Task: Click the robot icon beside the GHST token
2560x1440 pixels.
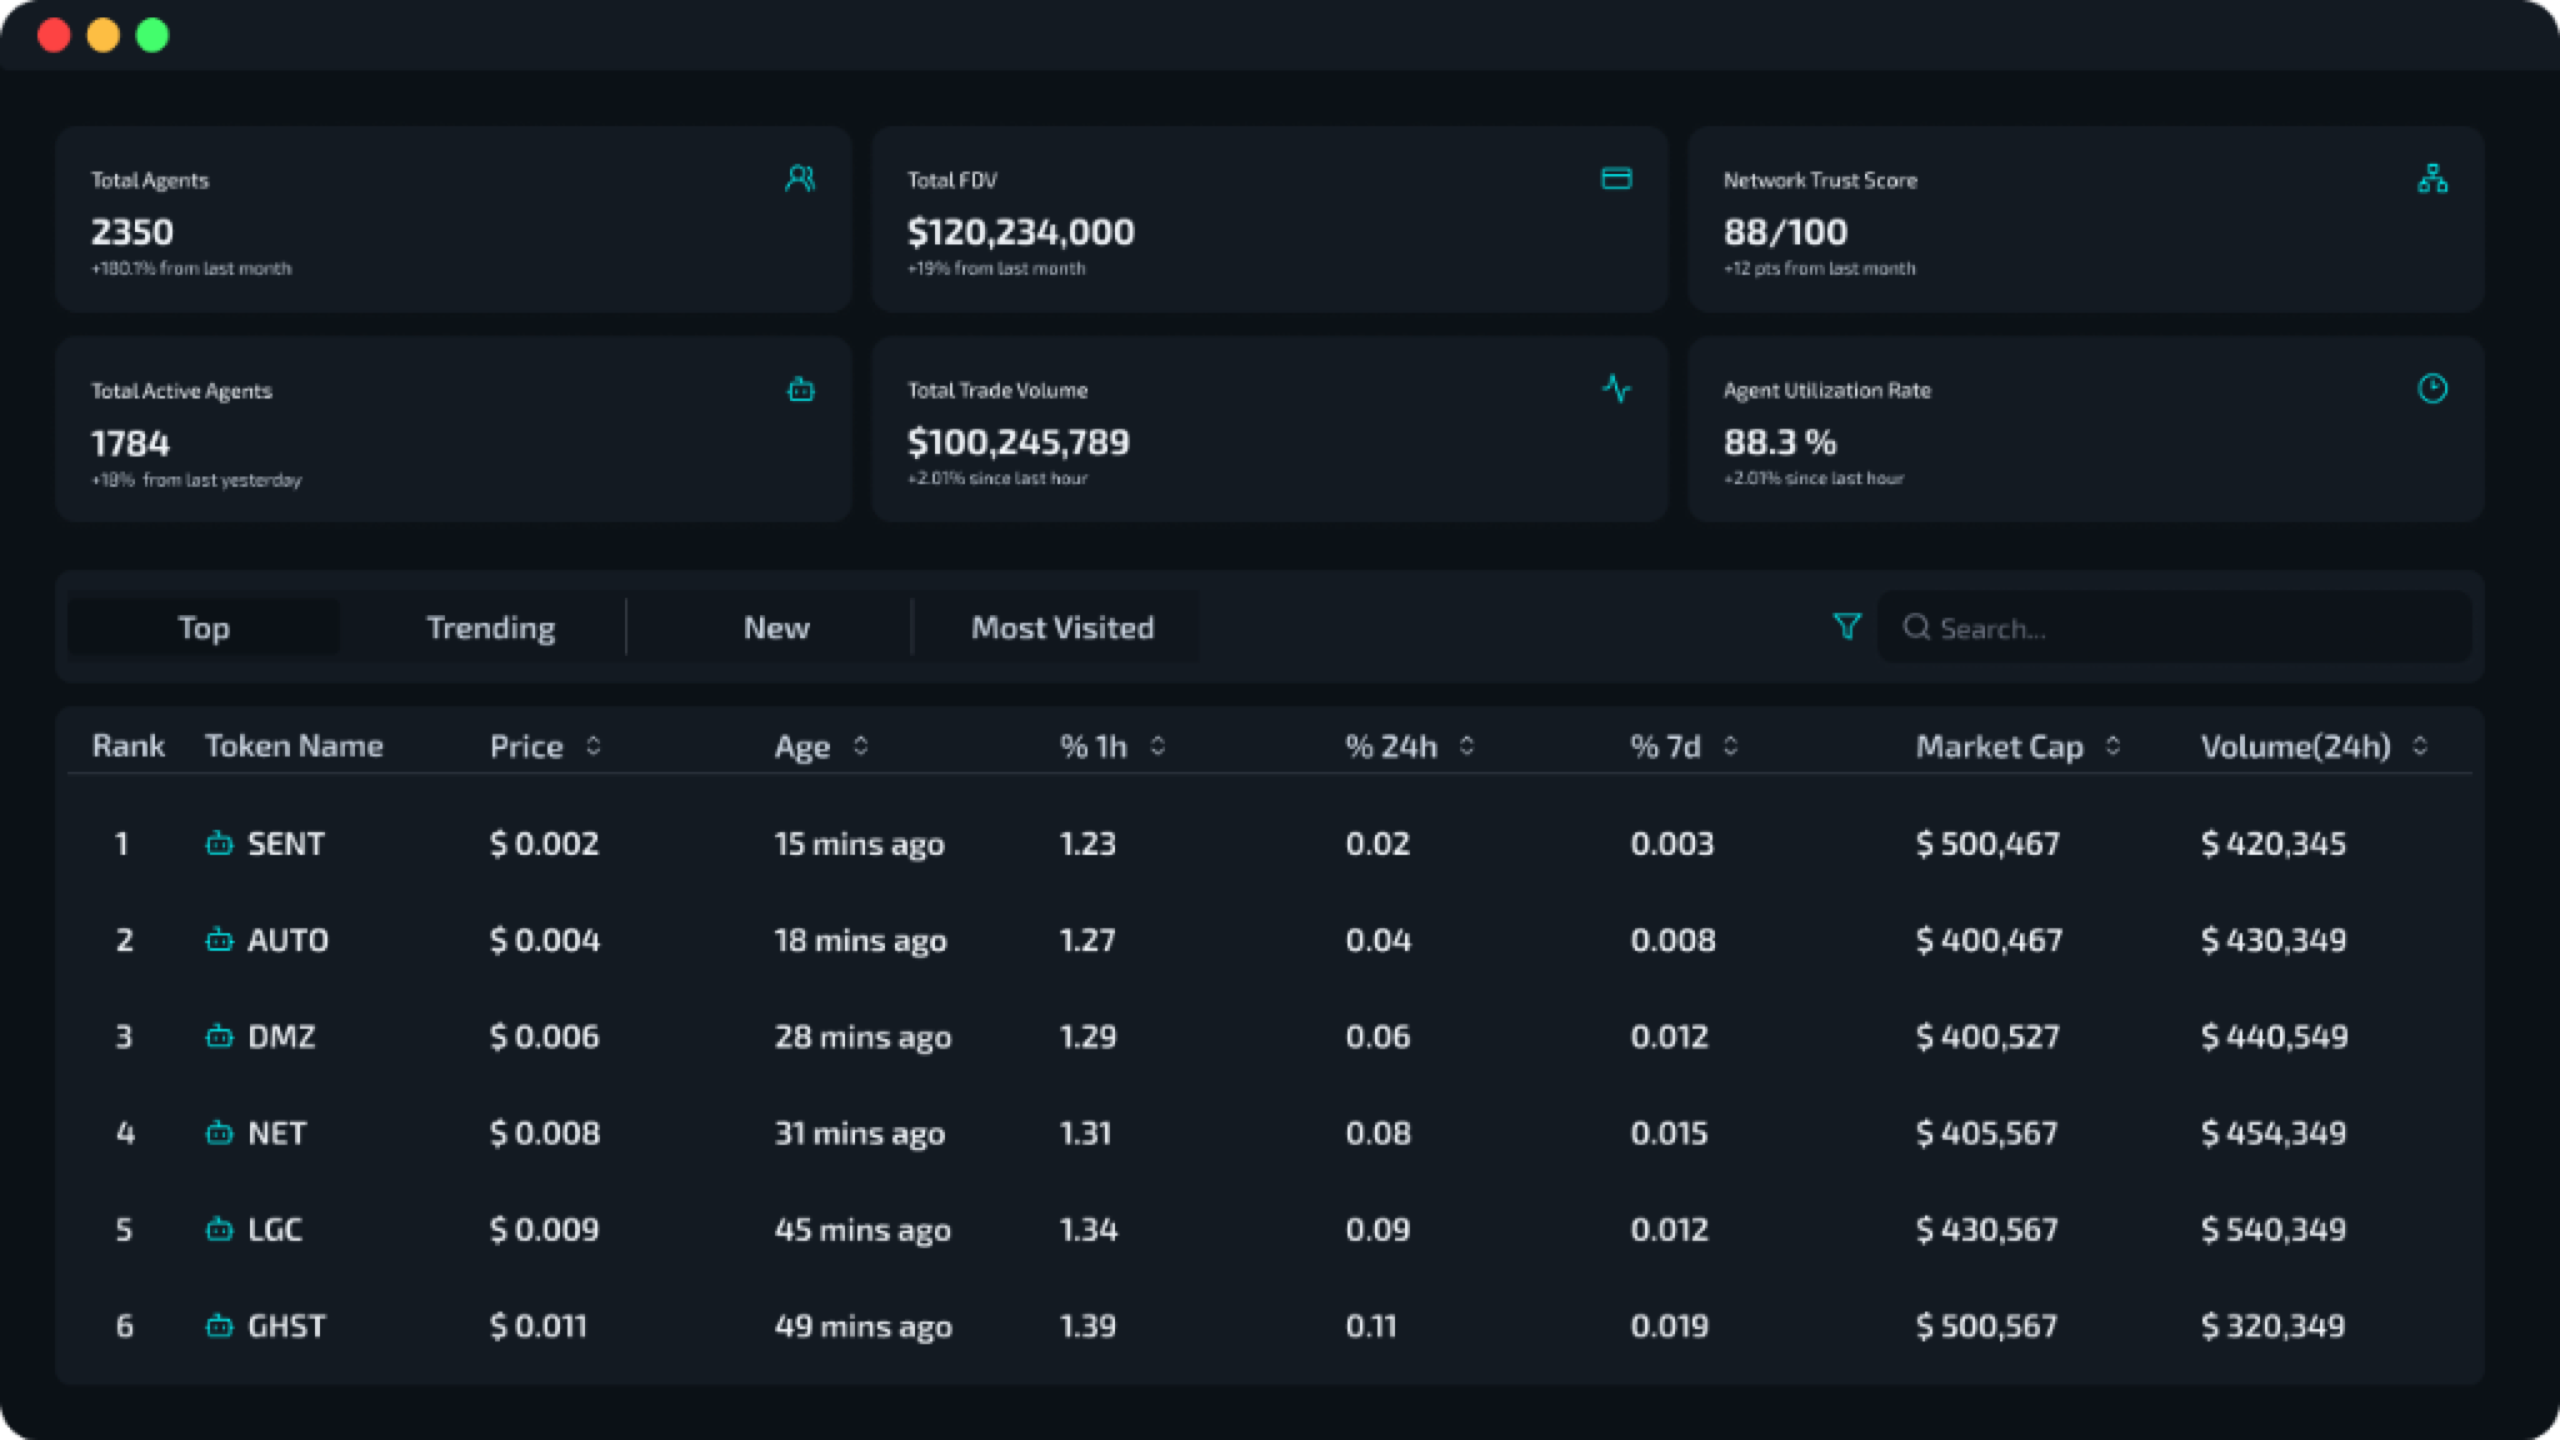Action: click(x=220, y=1325)
